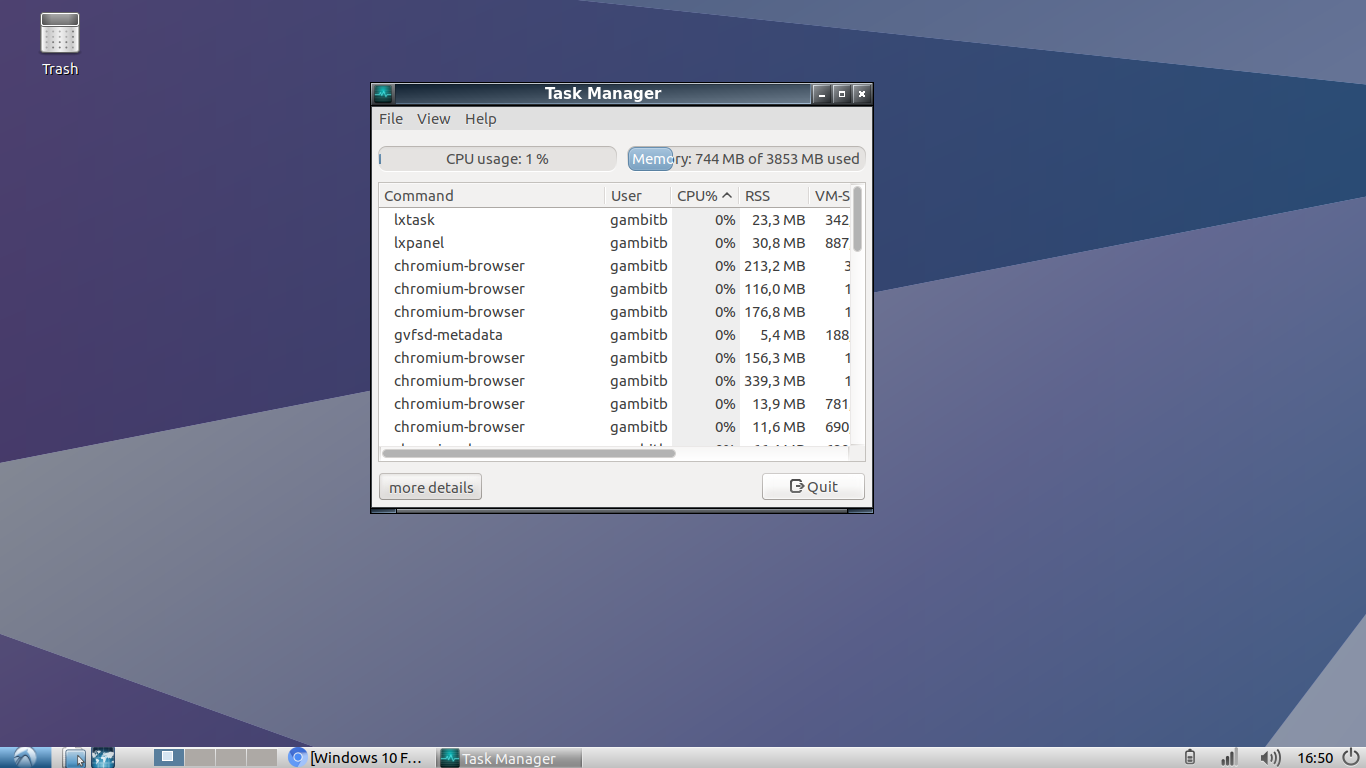
Task: Click the 16:50 clock in the panel
Action: [1315, 757]
